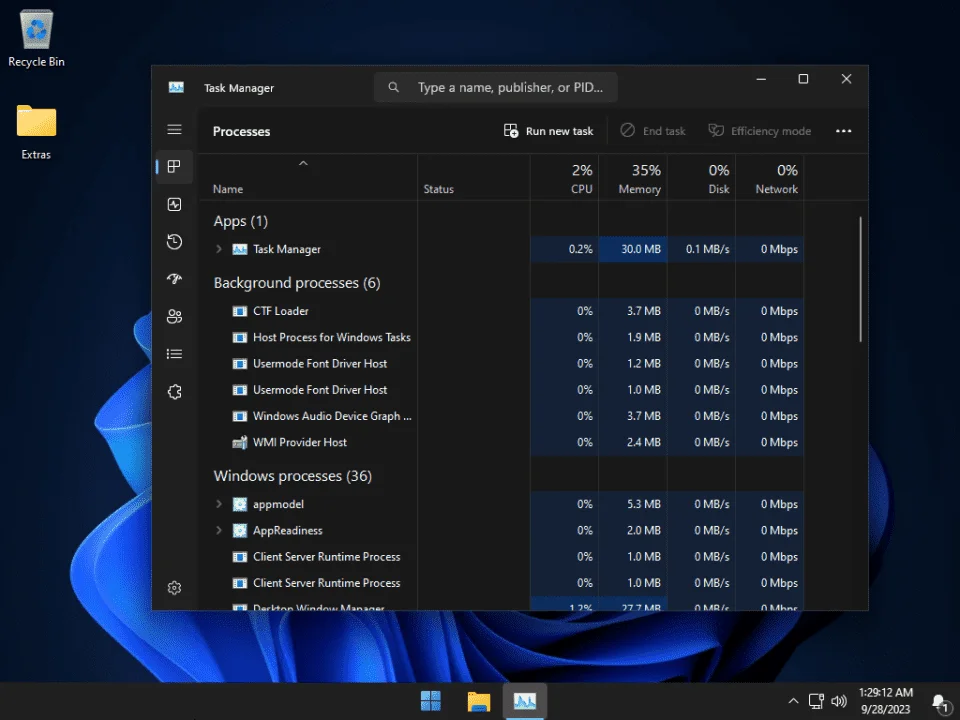Expand the AppReadiness process group
Image resolution: width=960 pixels, height=720 pixels.
click(x=219, y=530)
